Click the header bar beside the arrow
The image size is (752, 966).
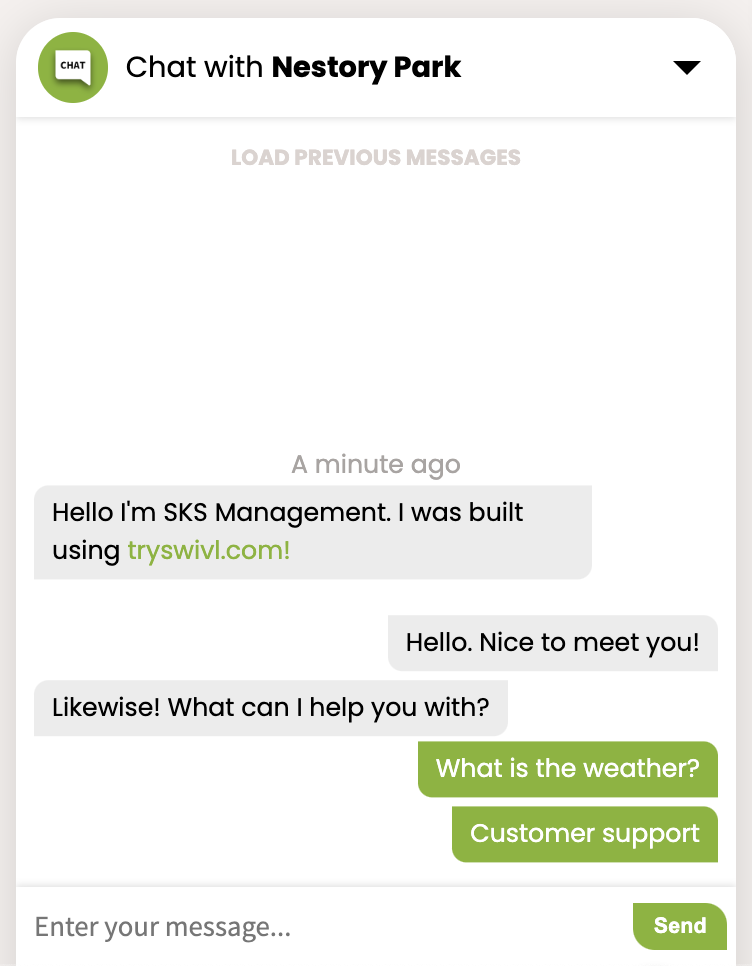(x=567, y=67)
